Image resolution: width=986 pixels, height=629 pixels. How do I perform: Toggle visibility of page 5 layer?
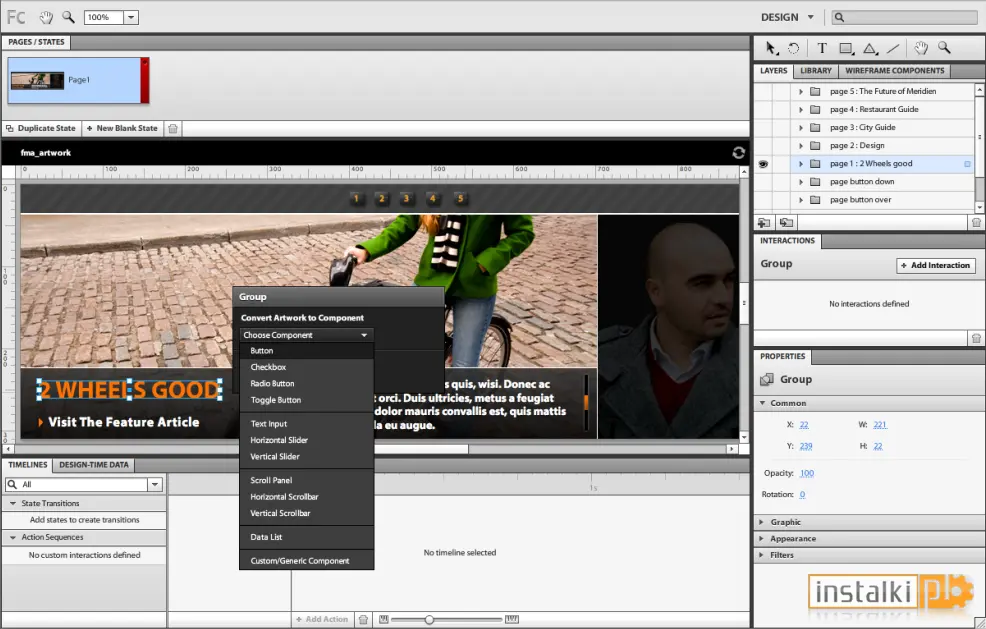[763, 91]
